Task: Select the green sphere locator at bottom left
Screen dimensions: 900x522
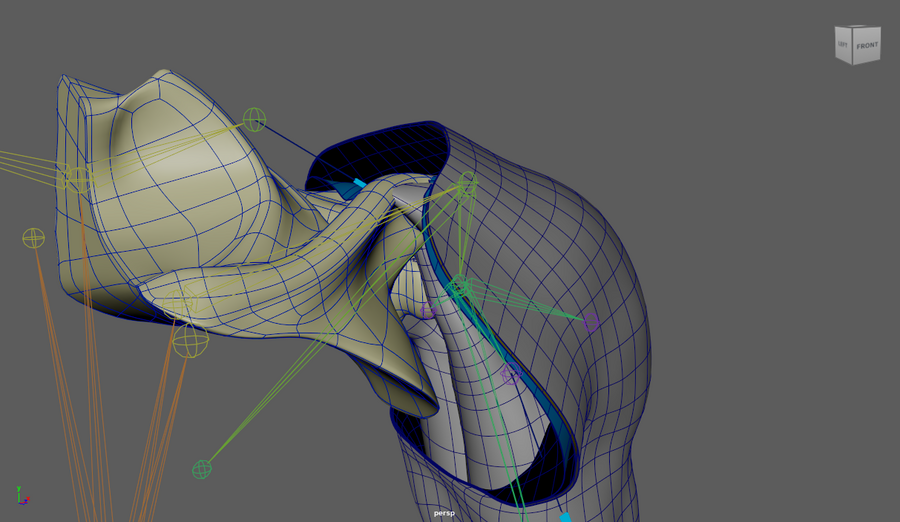Action: [x=202, y=468]
